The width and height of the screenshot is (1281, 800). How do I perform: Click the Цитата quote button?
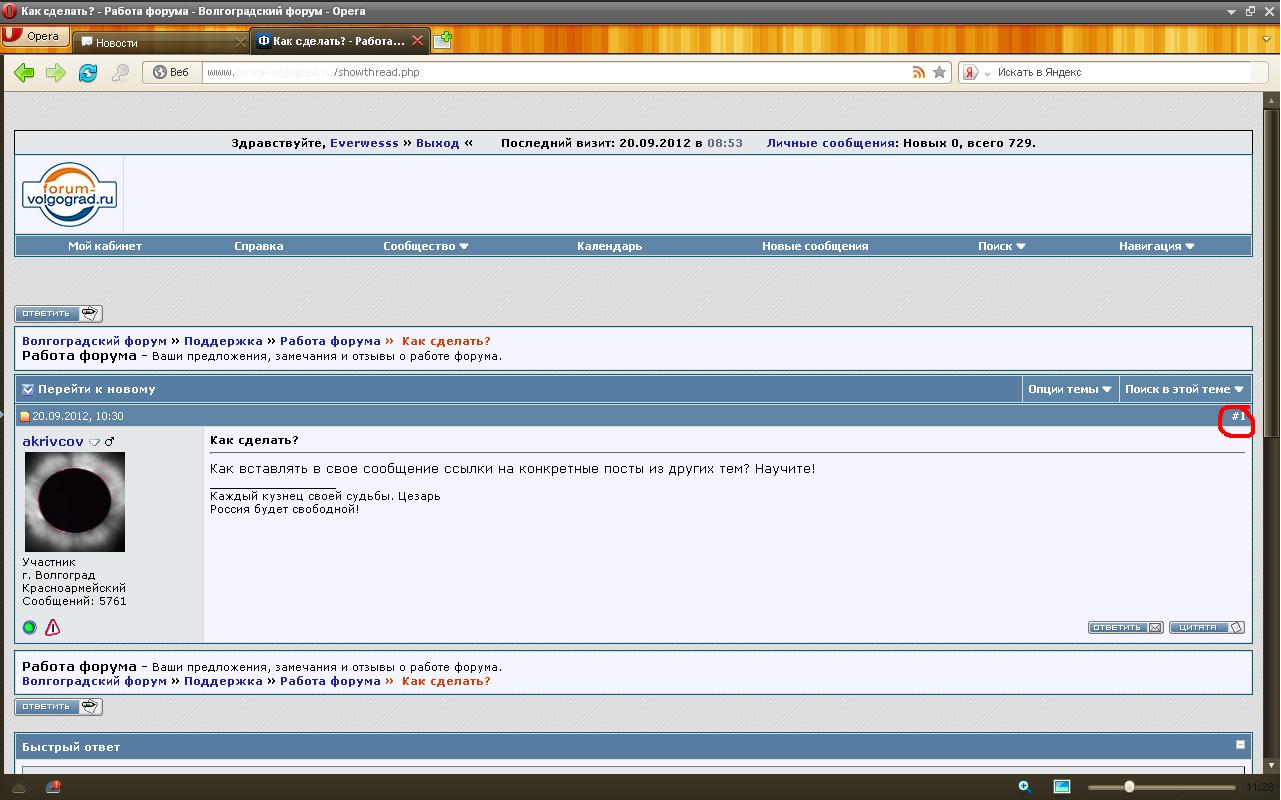click(1206, 627)
